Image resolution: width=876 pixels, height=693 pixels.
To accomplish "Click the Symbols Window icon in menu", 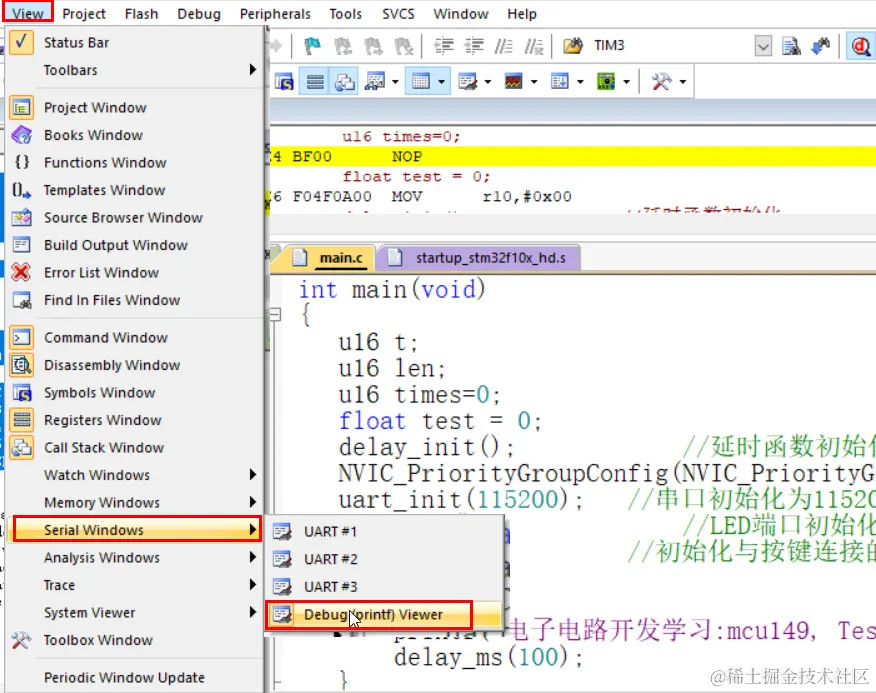I will [x=21, y=392].
